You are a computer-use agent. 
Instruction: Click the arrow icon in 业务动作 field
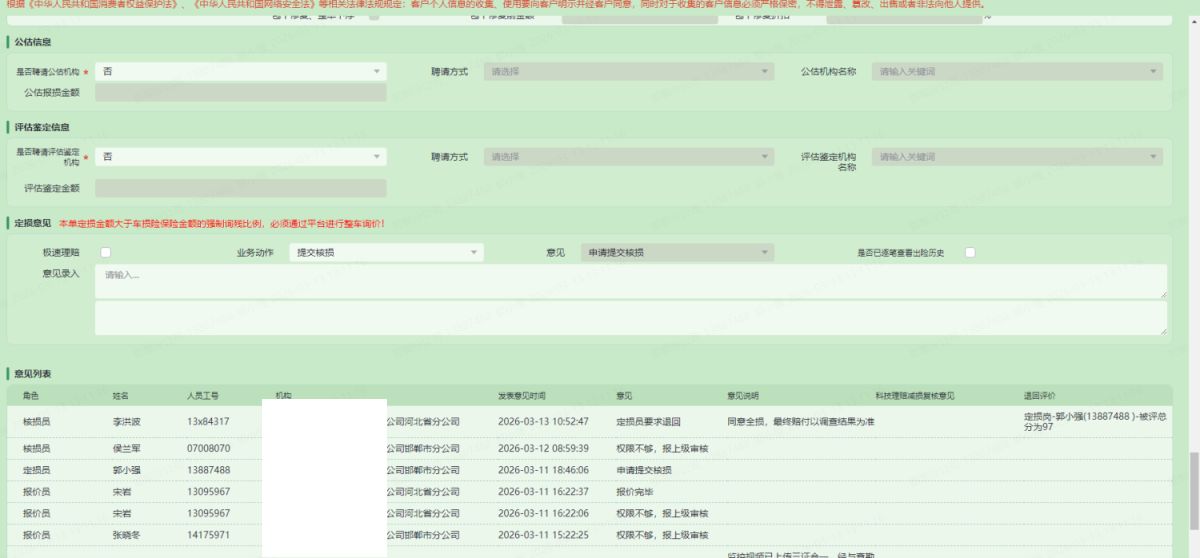474,253
